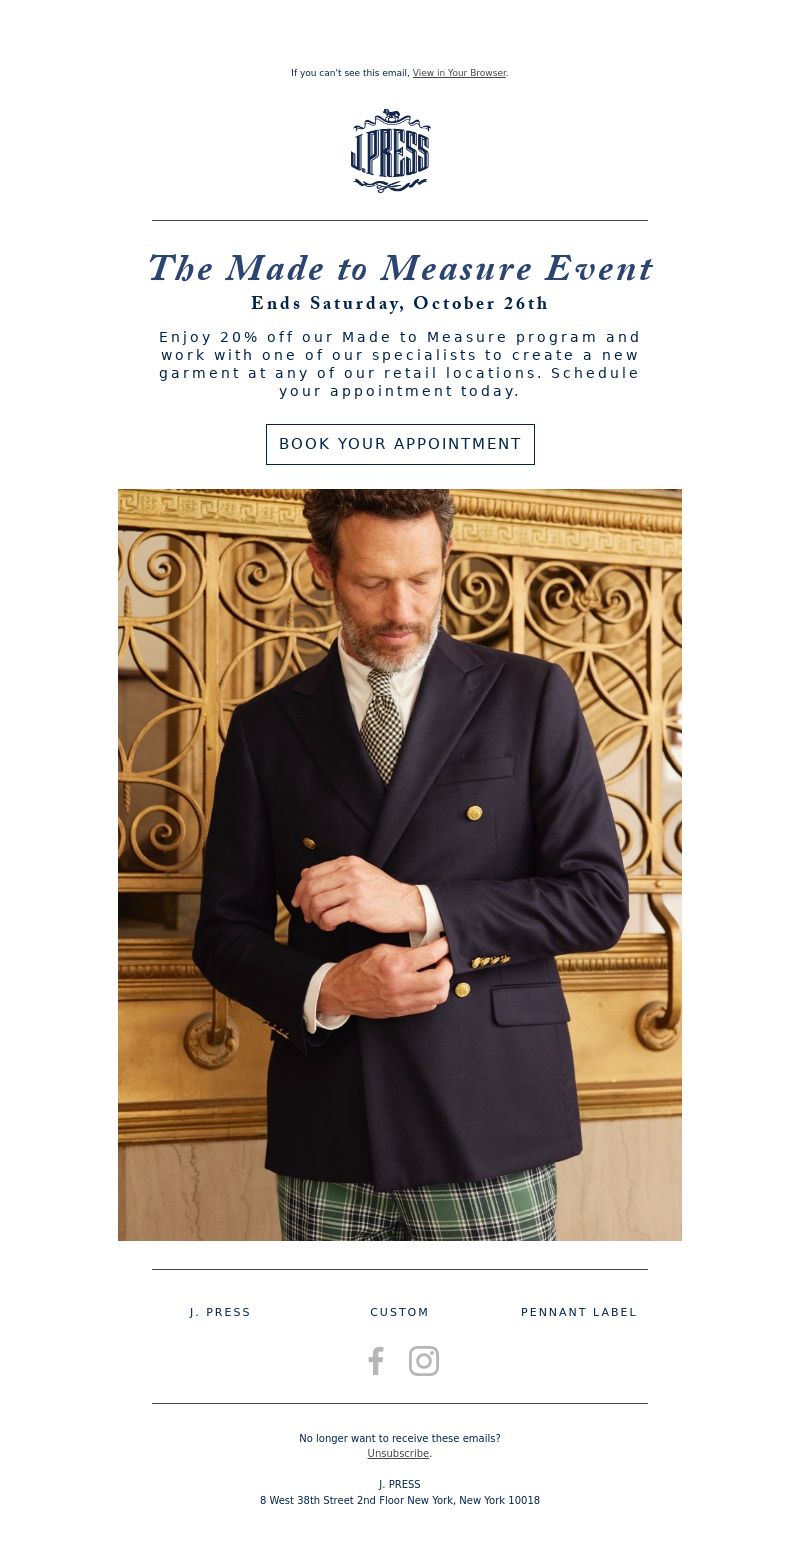Click the Facebook icon

pos(376,1361)
